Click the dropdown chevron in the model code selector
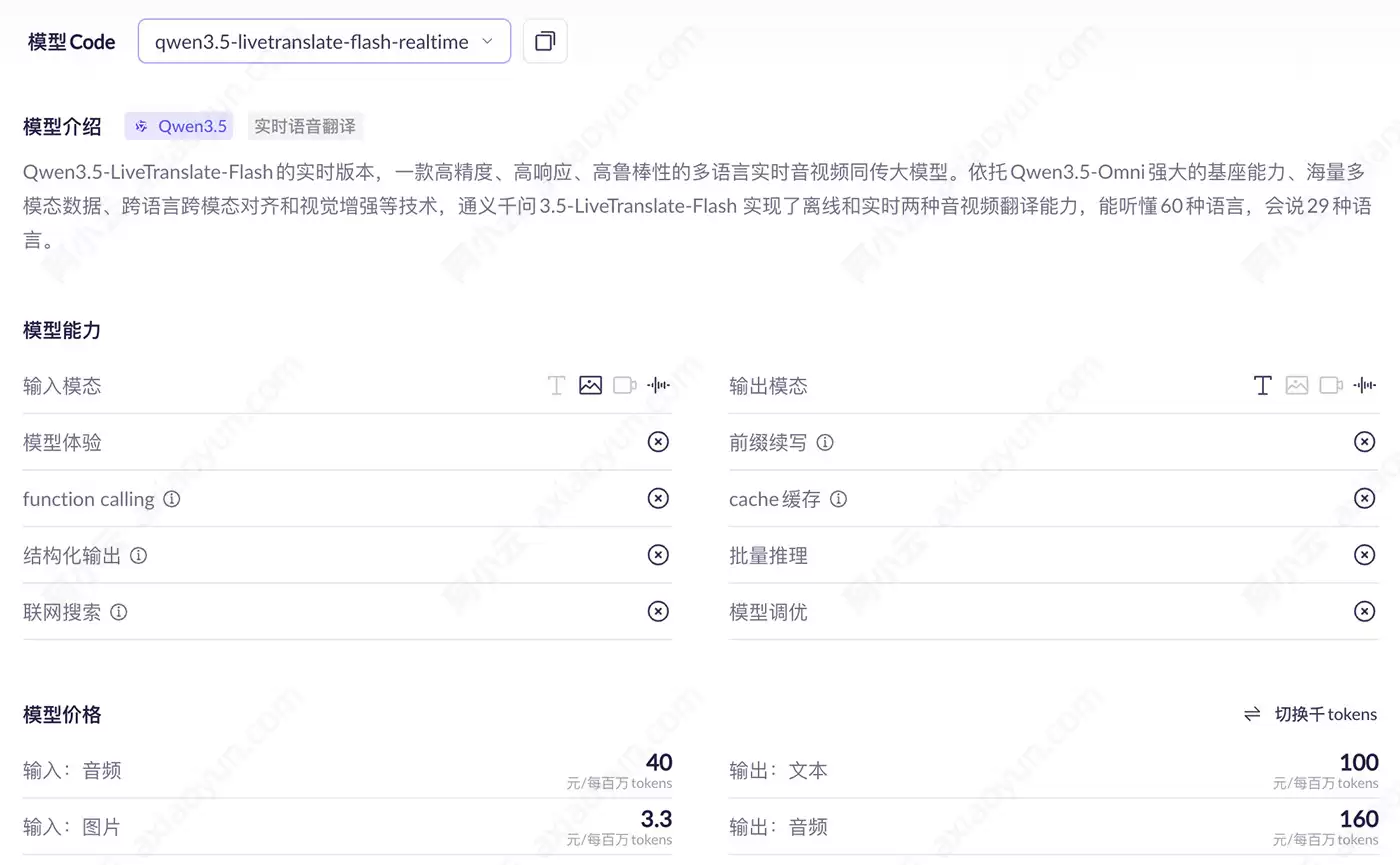Image resolution: width=1400 pixels, height=865 pixels. click(x=487, y=41)
